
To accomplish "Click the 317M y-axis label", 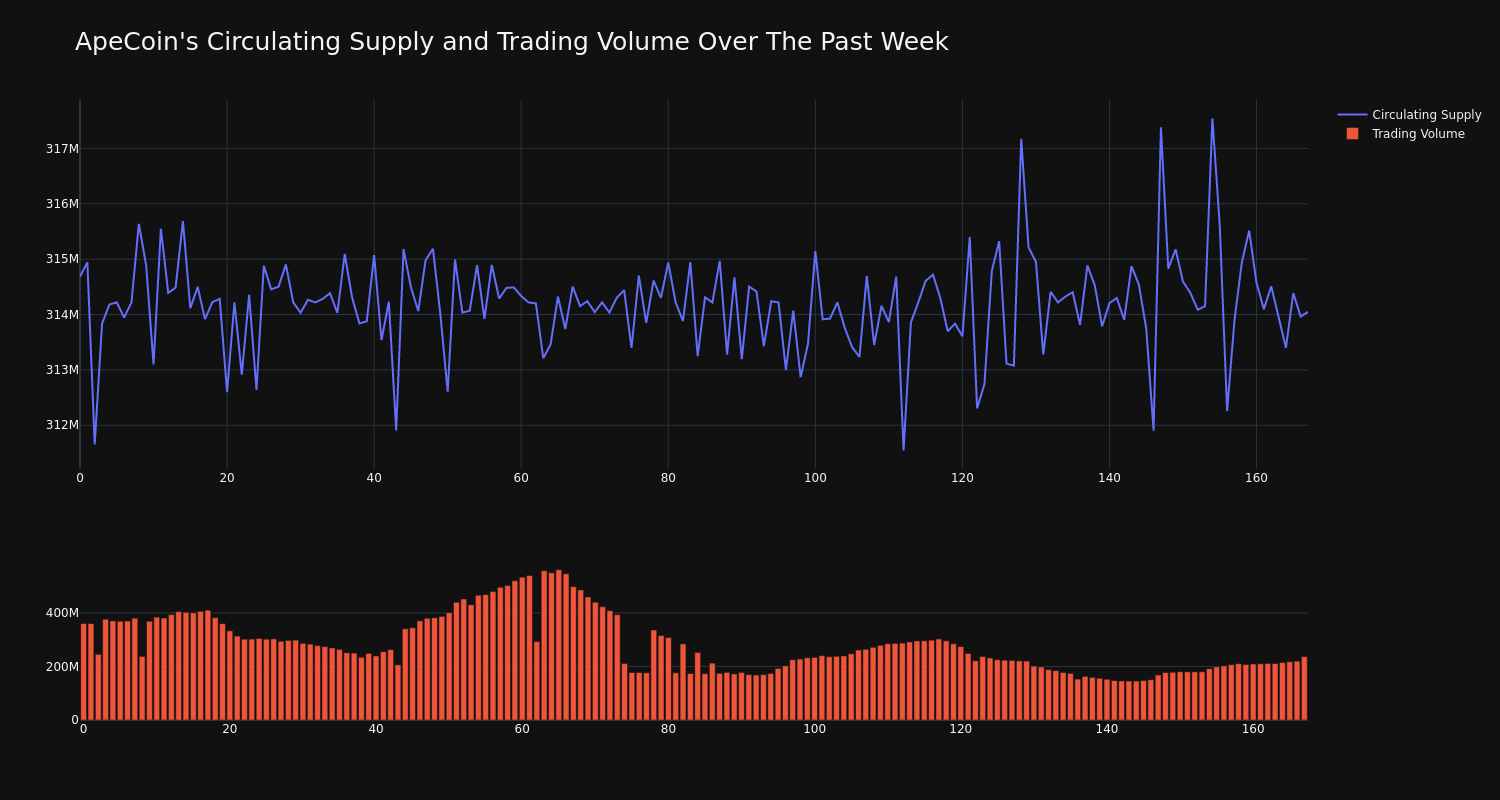I will 62,149.
